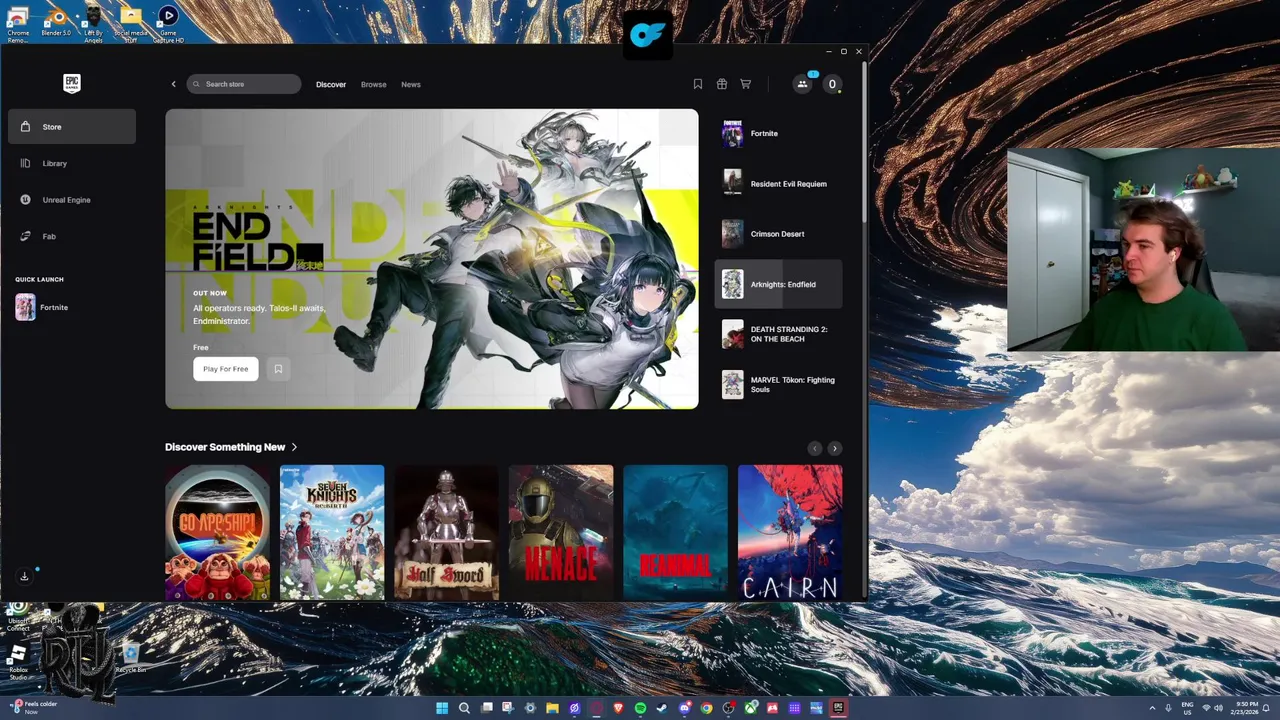Open the Library section
This screenshot has height=720, width=1280.
pyautogui.click(x=72, y=163)
